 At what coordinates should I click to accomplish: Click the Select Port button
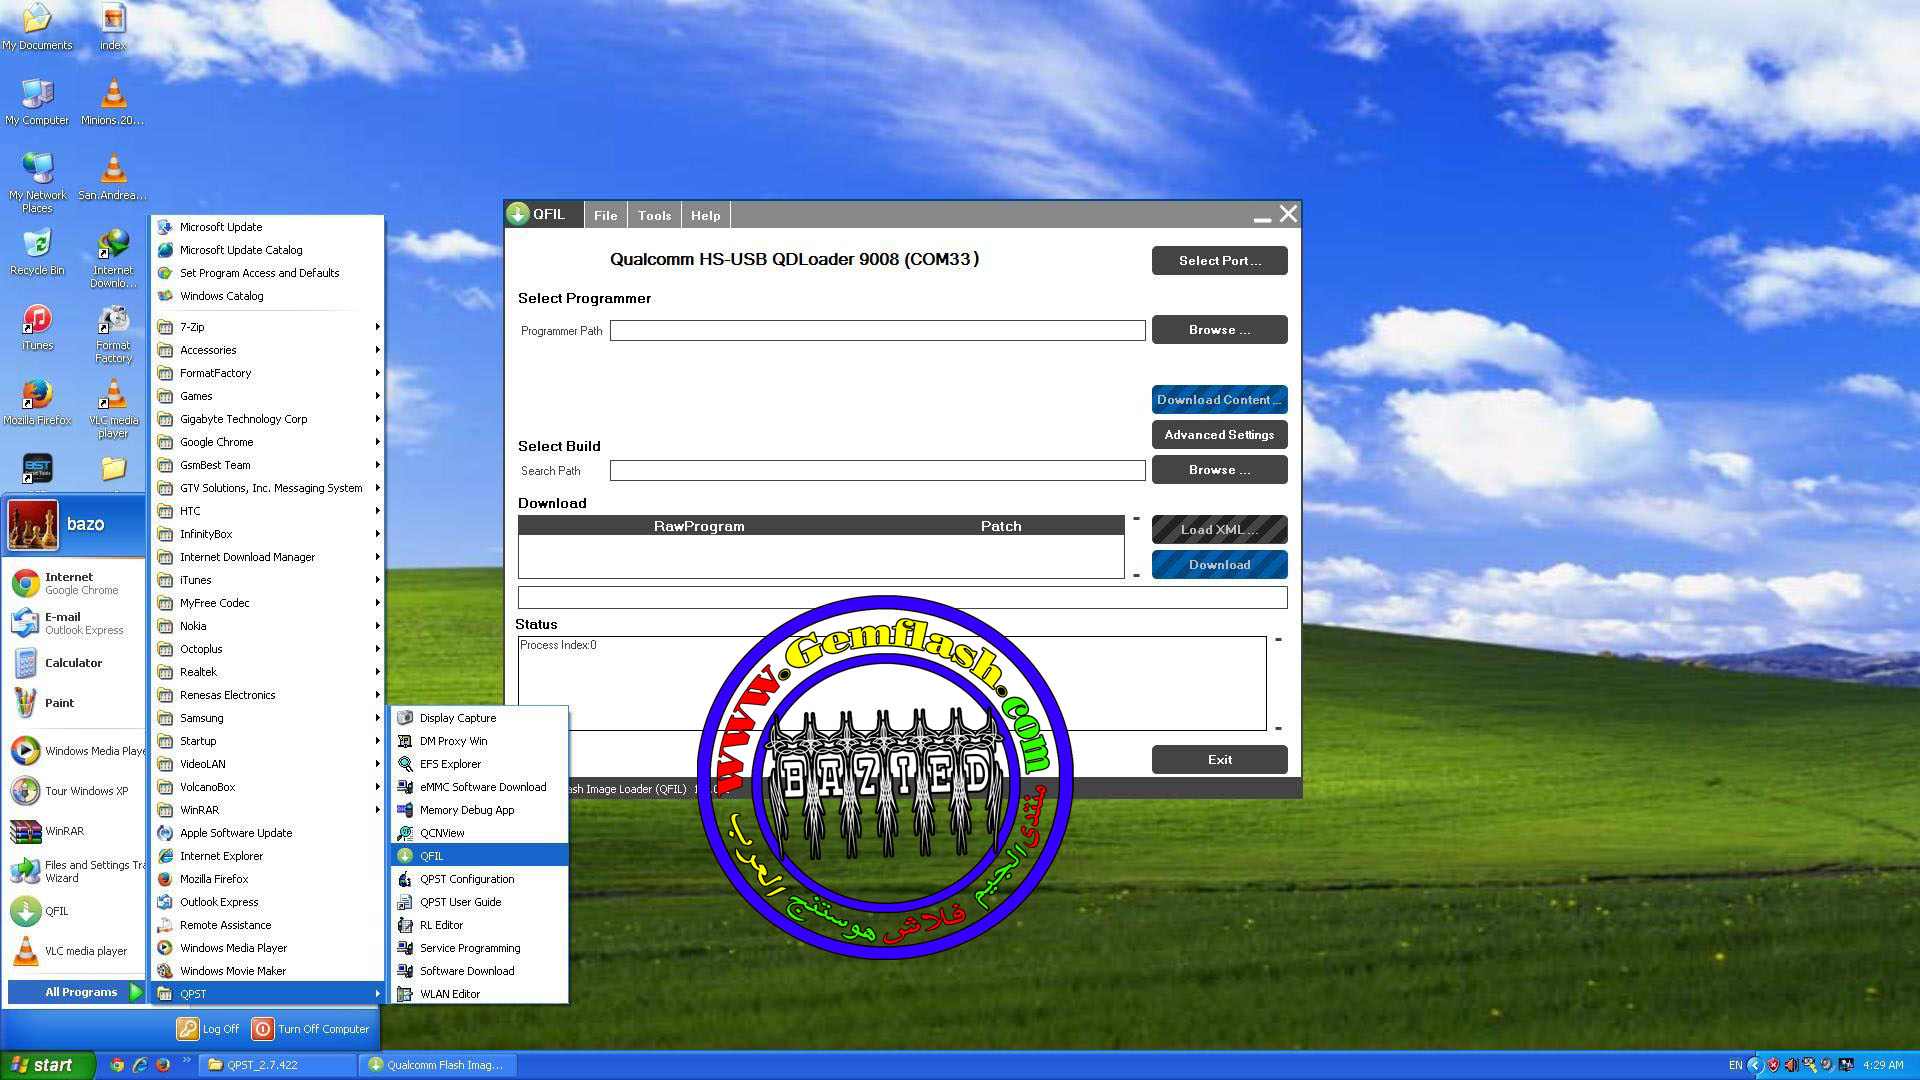pyautogui.click(x=1219, y=261)
